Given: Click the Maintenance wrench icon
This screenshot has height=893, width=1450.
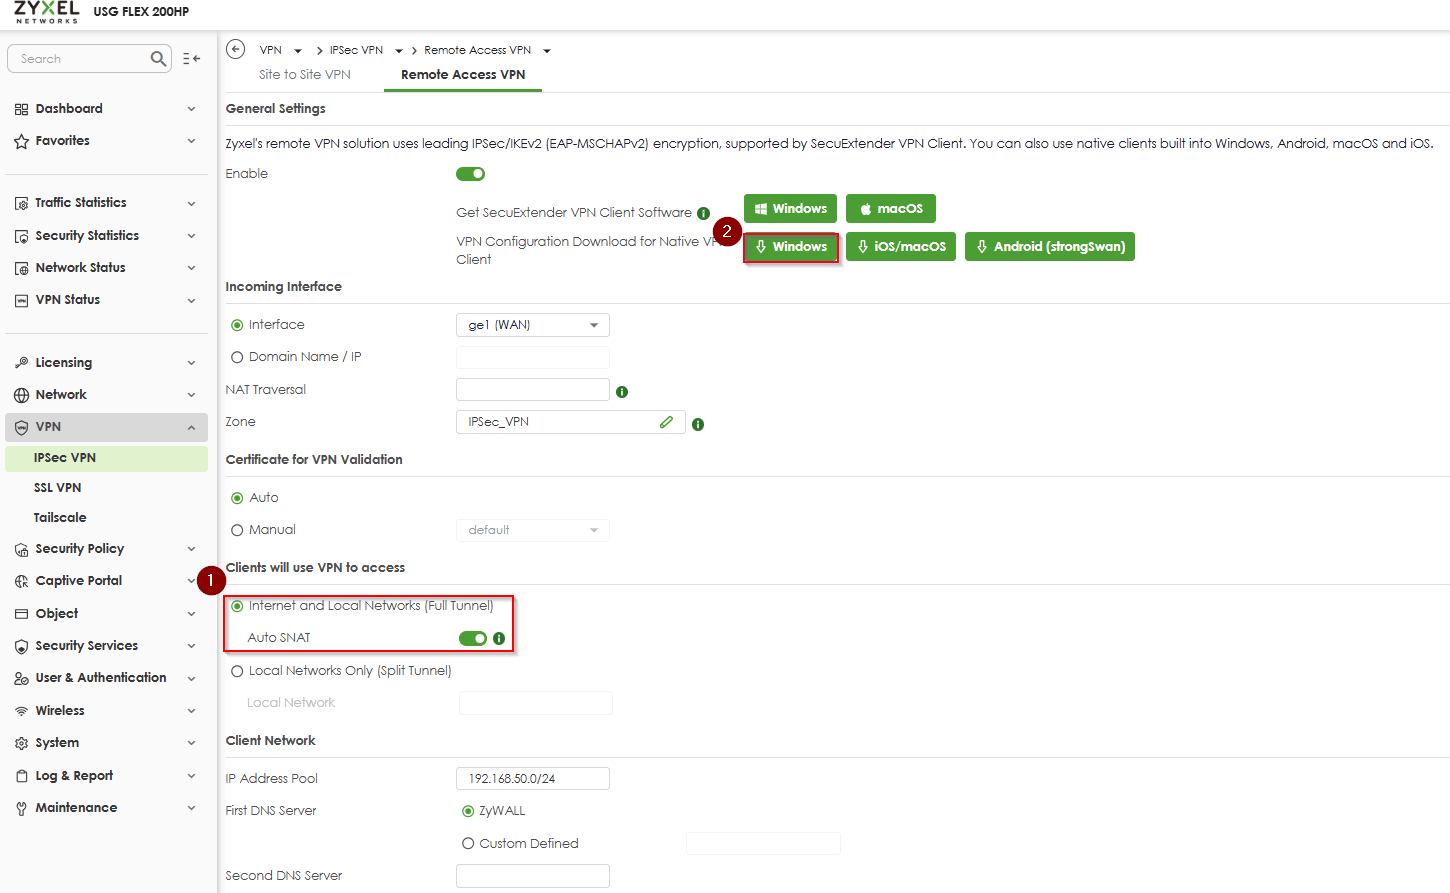Looking at the screenshot, I should pyautogui.click(x=21, y=808).
